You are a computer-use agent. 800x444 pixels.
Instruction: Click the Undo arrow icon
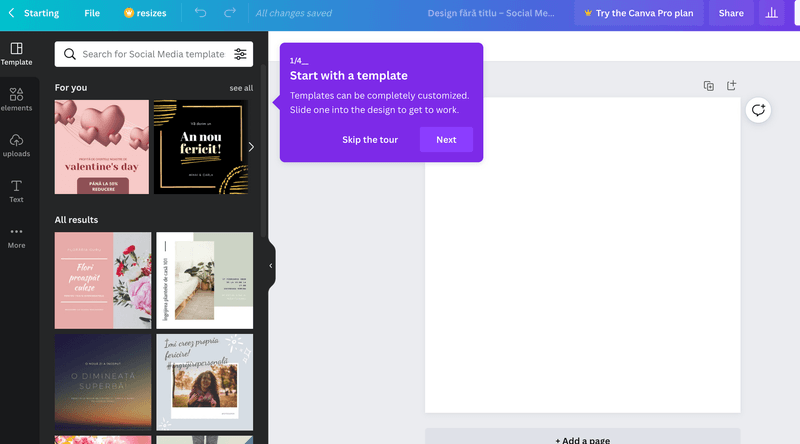(201, 13)
